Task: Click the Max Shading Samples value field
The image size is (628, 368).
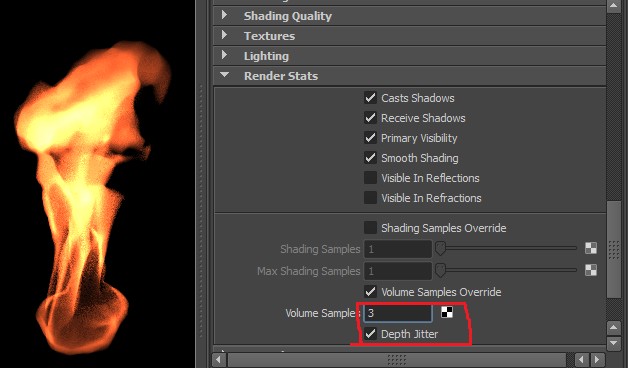Action: tap(398, 271)
